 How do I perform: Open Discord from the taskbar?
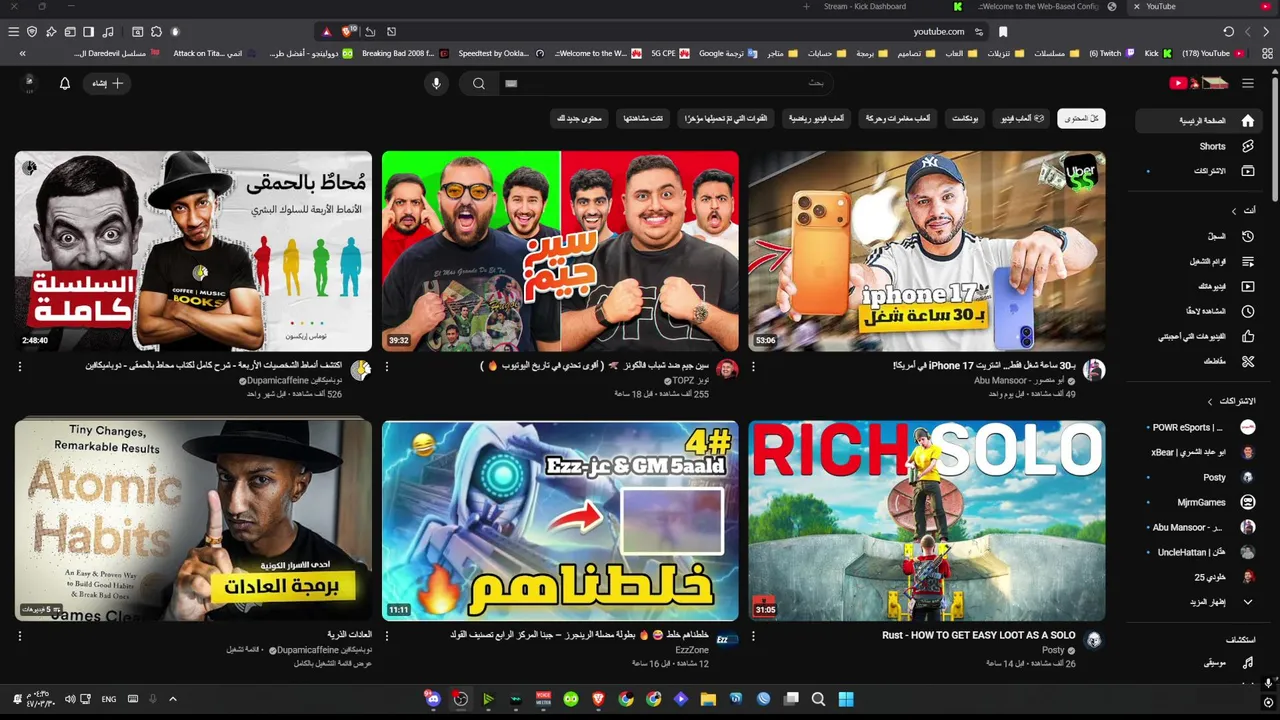point(433,699)
